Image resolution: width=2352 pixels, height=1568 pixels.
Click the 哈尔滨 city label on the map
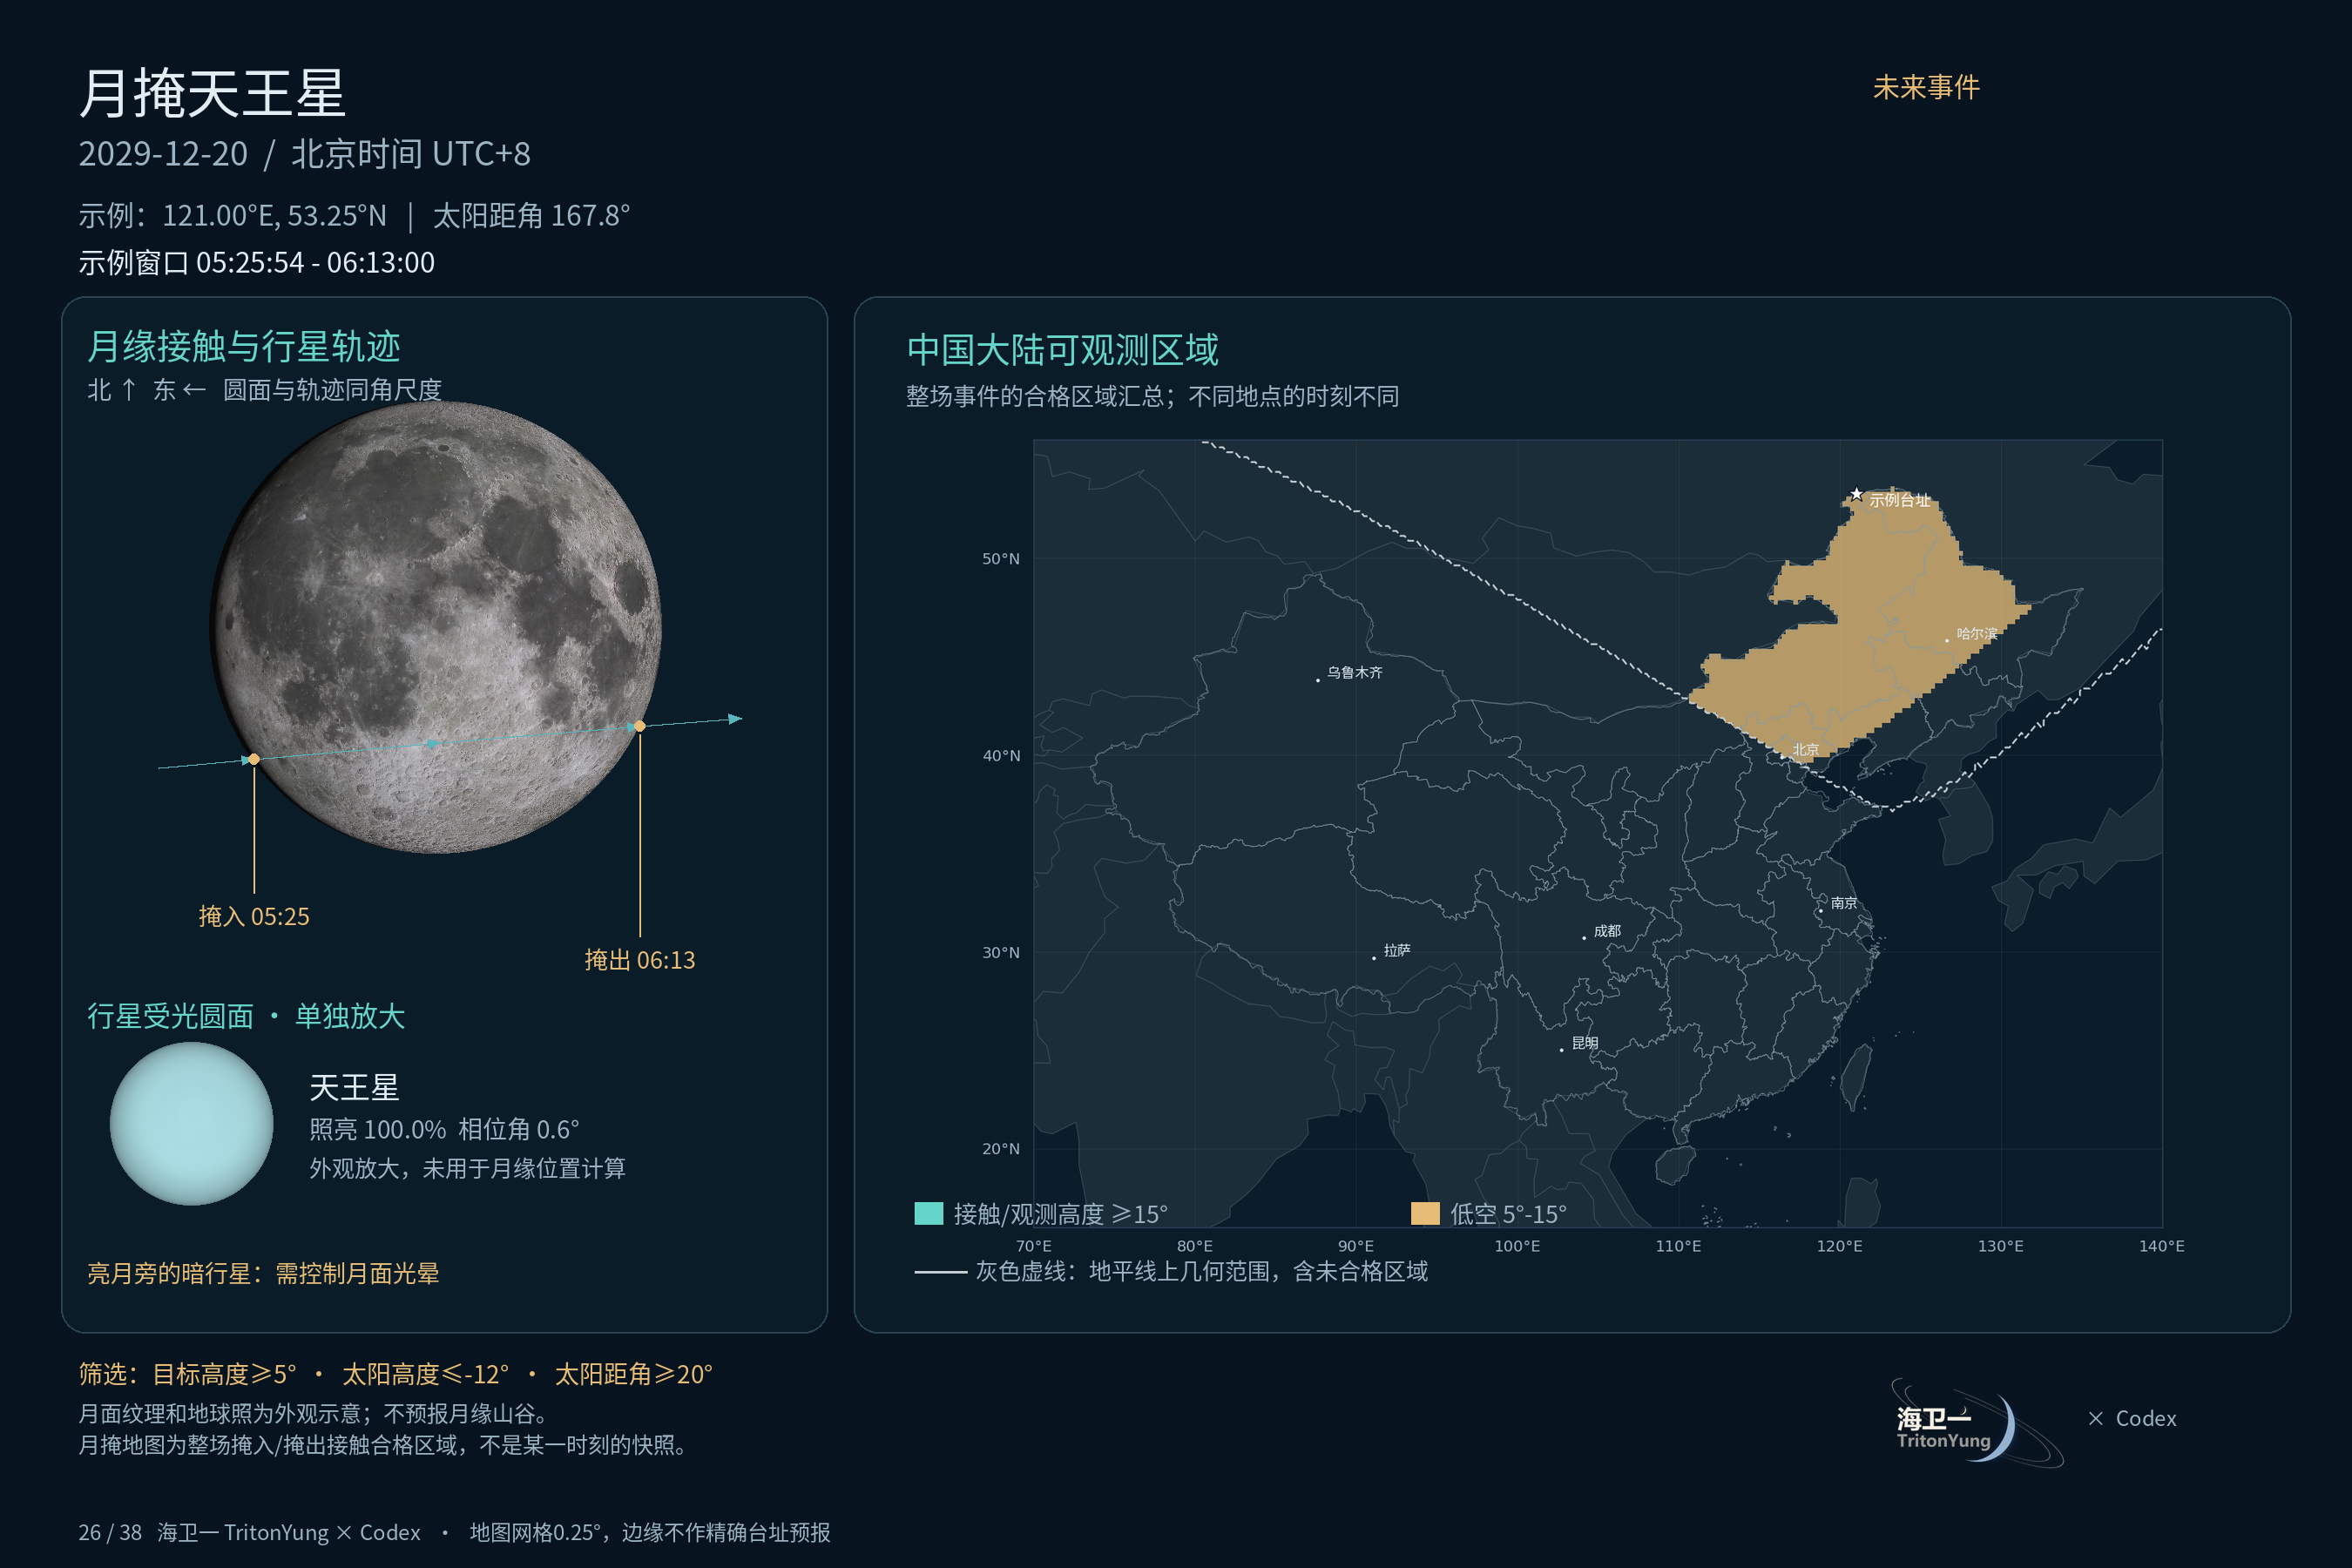pos(1977,633)
